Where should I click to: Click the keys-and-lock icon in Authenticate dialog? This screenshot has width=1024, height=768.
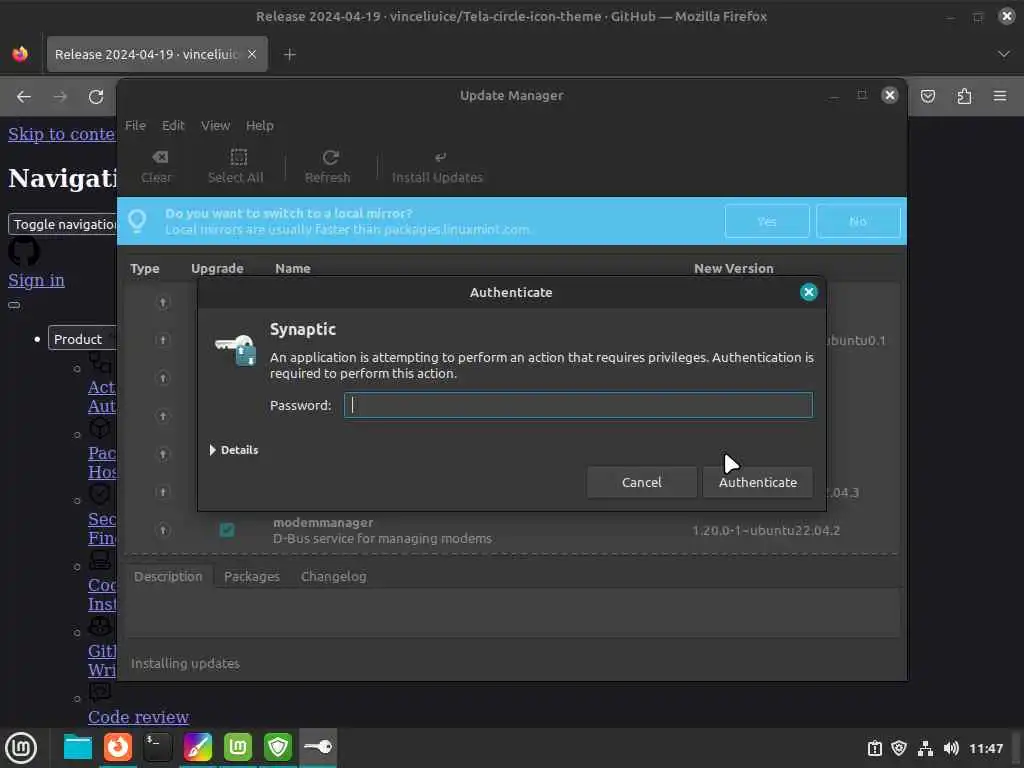pyautogui.click(x=236, y=349)
